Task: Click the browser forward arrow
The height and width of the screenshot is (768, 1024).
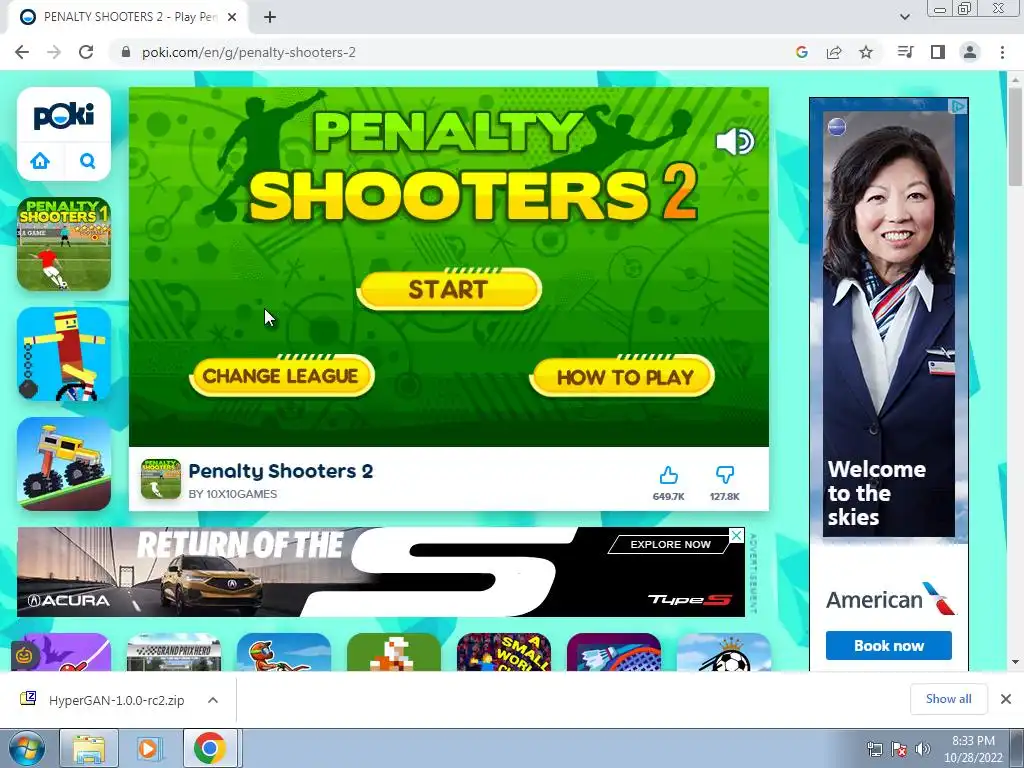Action: pos(54,52)
